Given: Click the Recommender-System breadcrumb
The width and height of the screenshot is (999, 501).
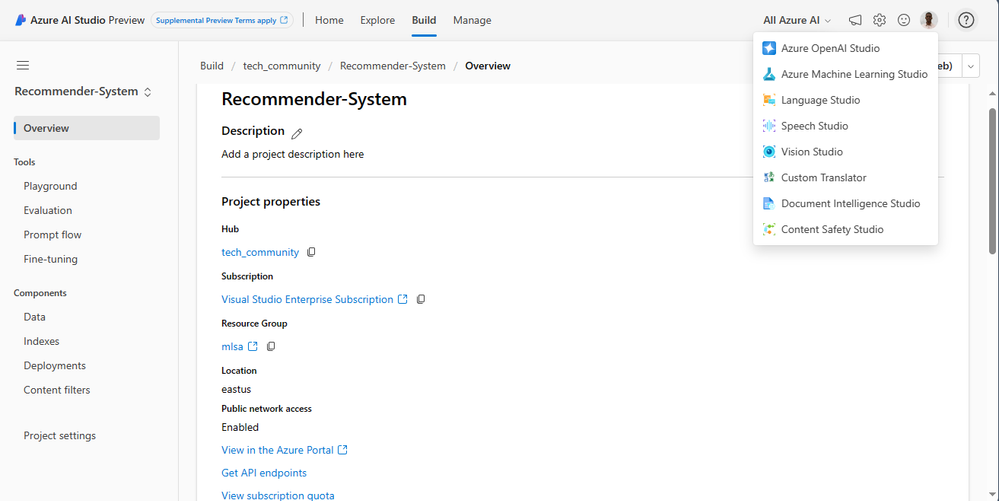Looking at the screenshot, I should 392,66.
